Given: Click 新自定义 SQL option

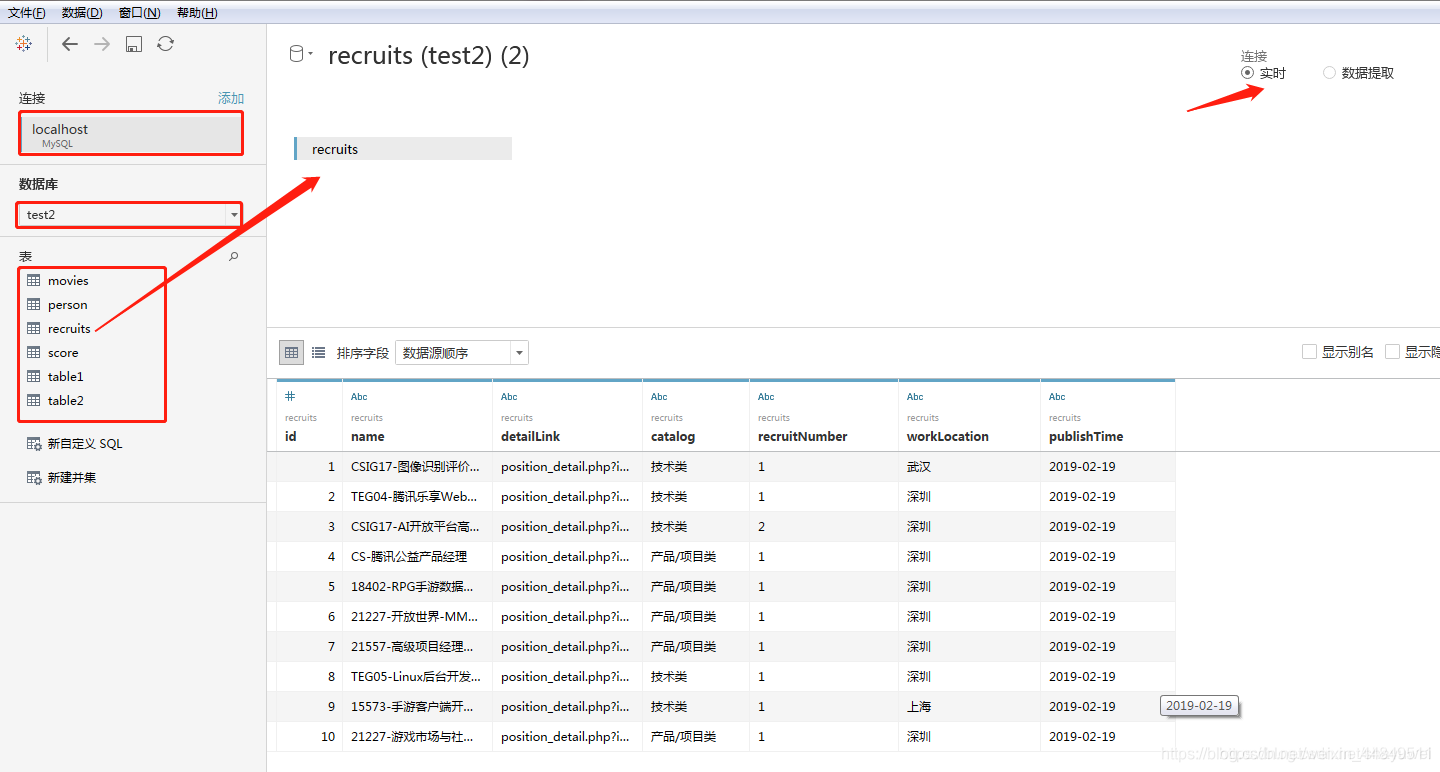Looking at the screenshot, I should pos(85,444).
